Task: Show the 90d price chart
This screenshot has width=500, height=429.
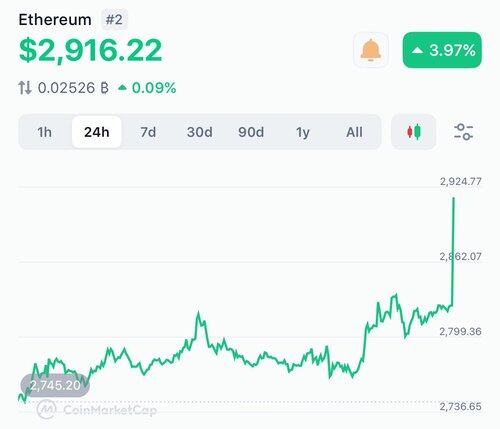Action: (251, 132)
